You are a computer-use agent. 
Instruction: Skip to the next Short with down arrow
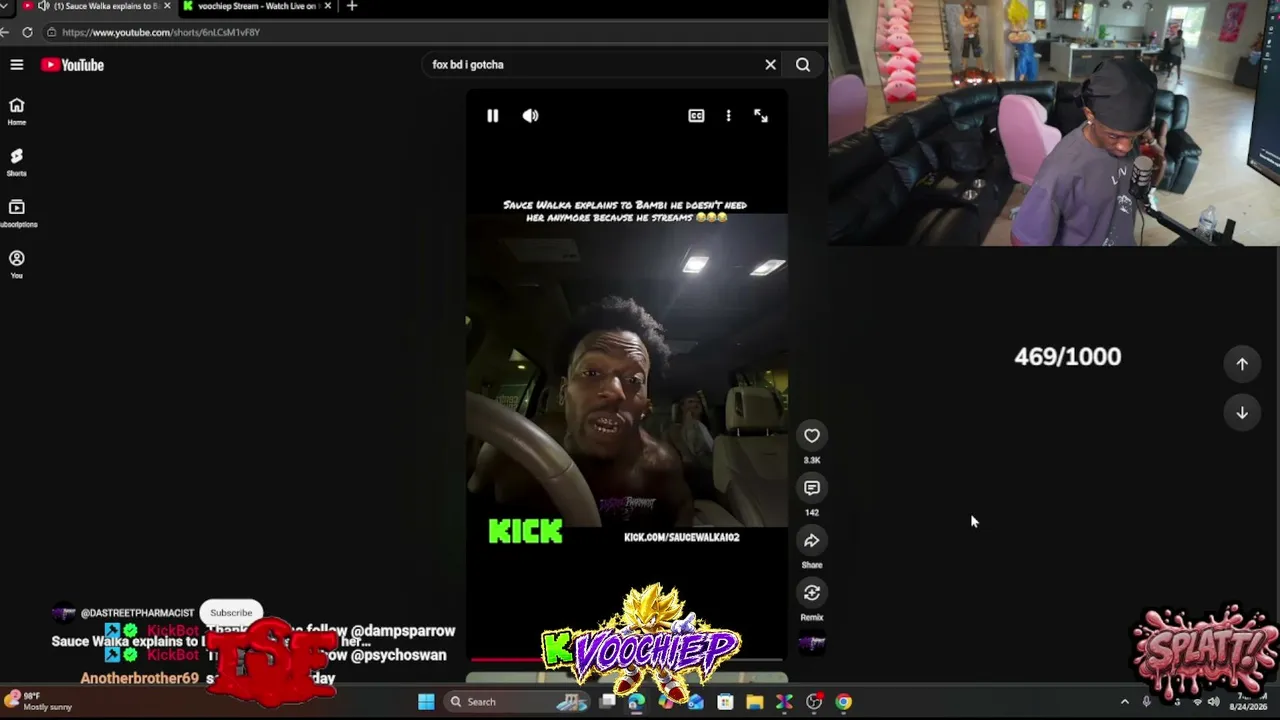1242,412
